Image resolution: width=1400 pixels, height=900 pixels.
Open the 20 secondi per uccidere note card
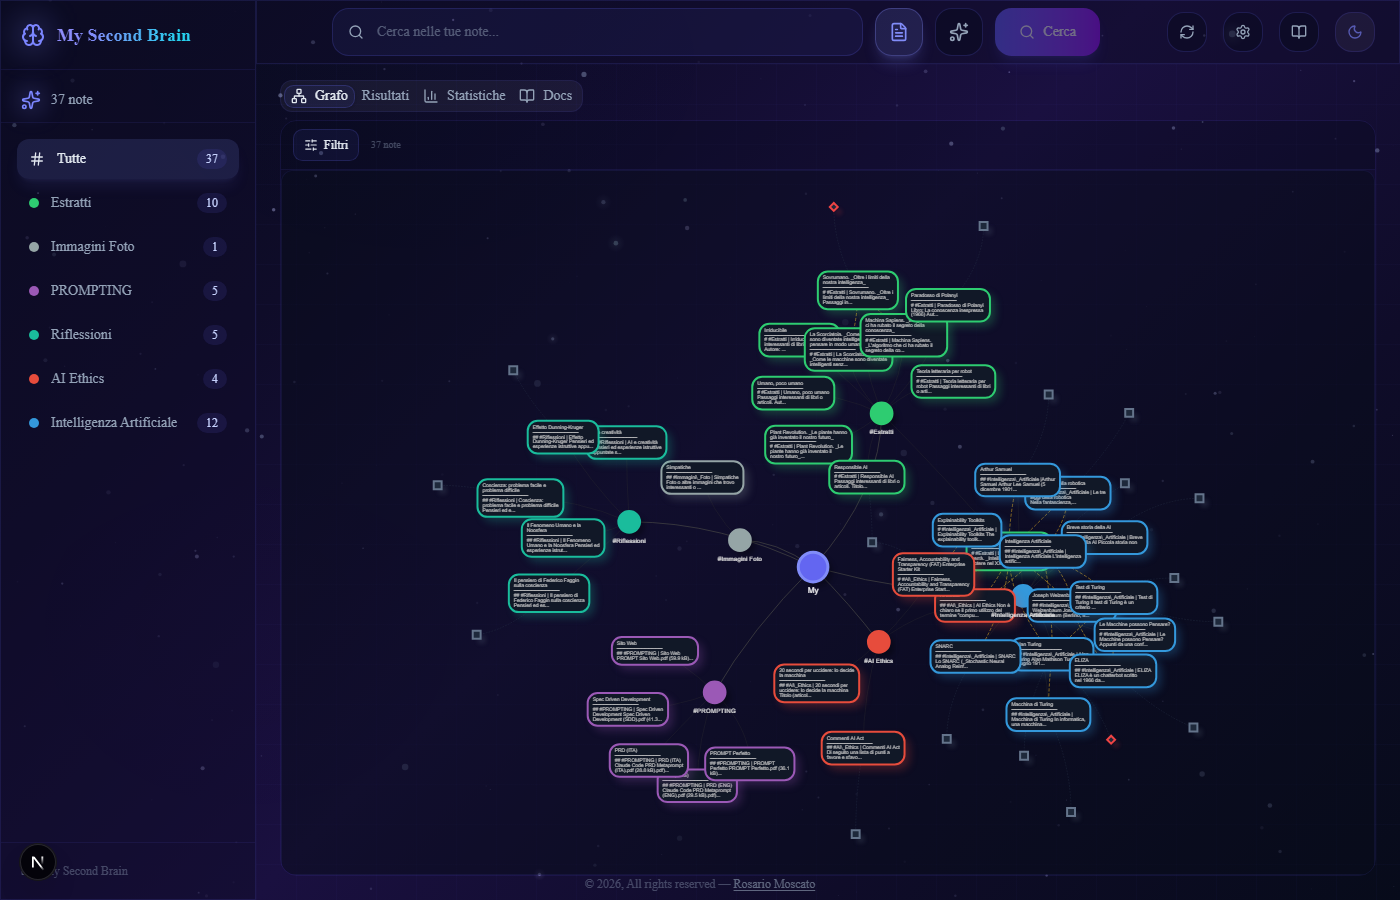coord(817,683)
